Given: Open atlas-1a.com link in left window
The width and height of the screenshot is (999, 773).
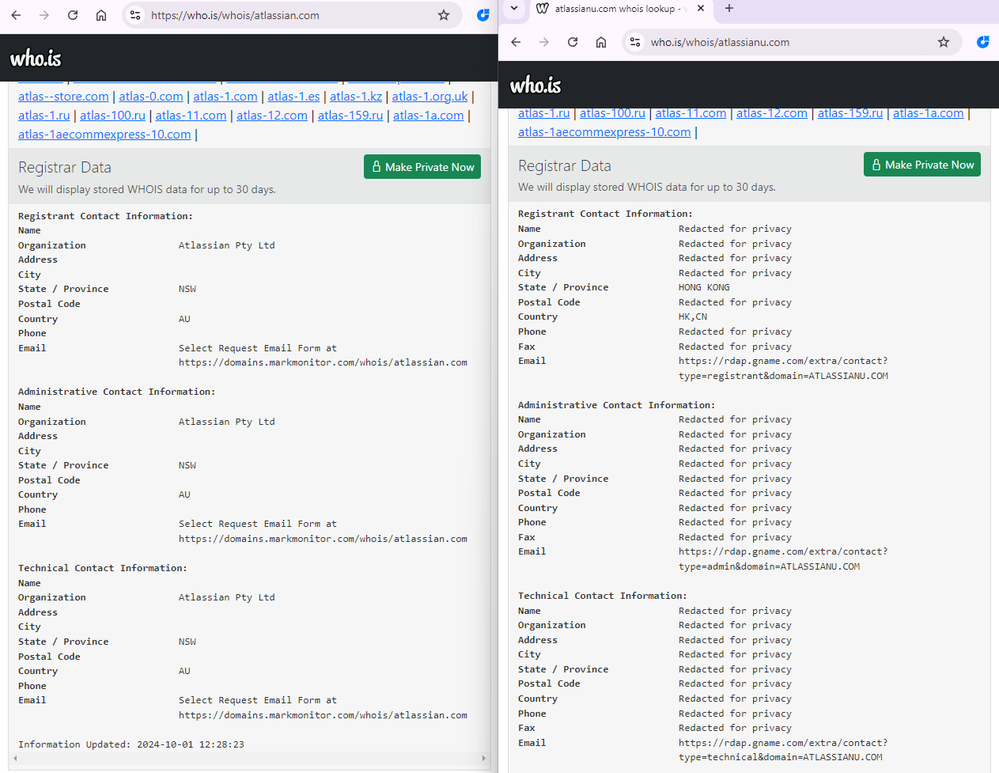Looking at the screenshot, I should [x=428, y=115].
